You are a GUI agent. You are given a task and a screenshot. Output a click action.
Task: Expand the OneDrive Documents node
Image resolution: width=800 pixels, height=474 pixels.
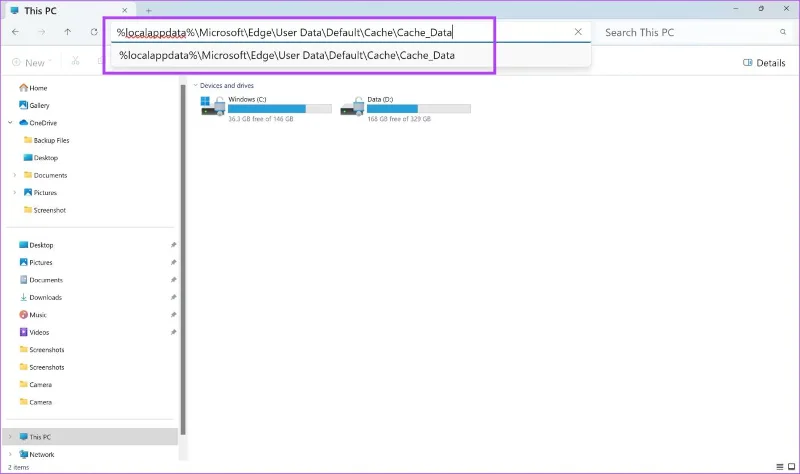click(x=14, y=175)
